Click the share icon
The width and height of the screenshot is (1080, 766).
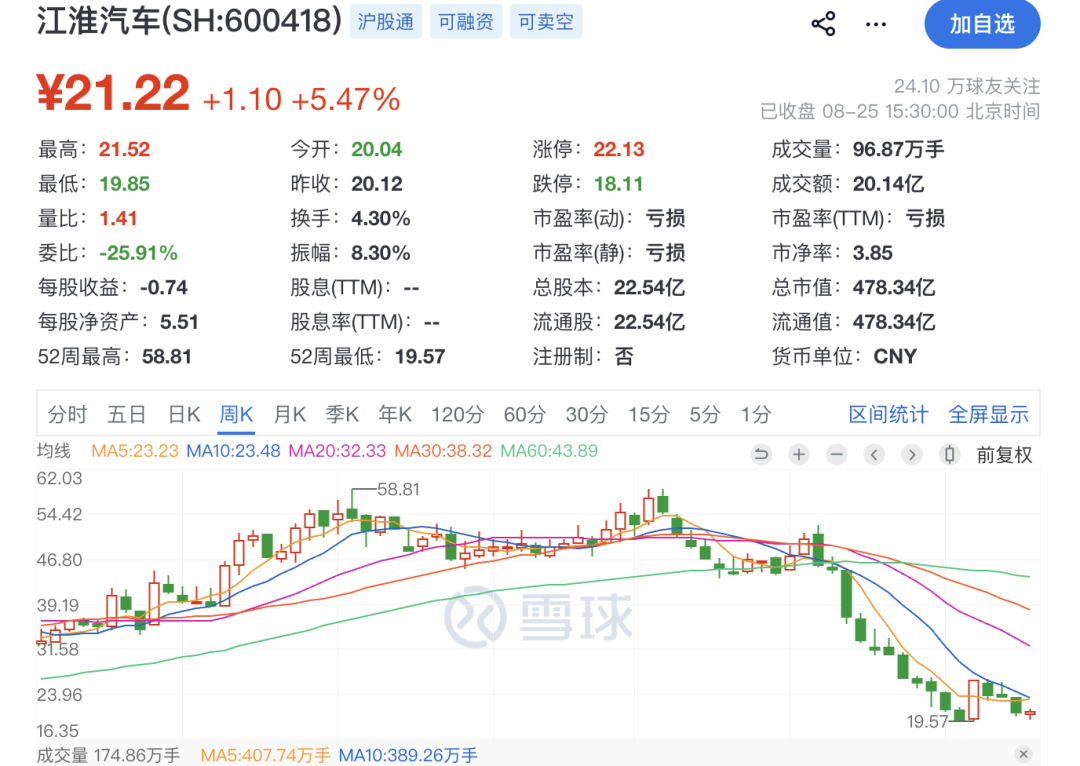tap(823, 24)
